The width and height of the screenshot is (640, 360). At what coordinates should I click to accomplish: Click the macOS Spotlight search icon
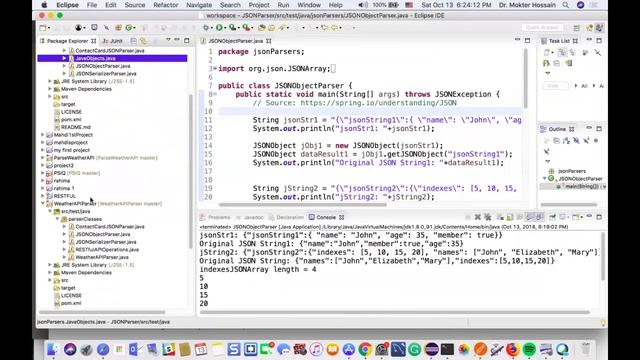click(565, 5)
